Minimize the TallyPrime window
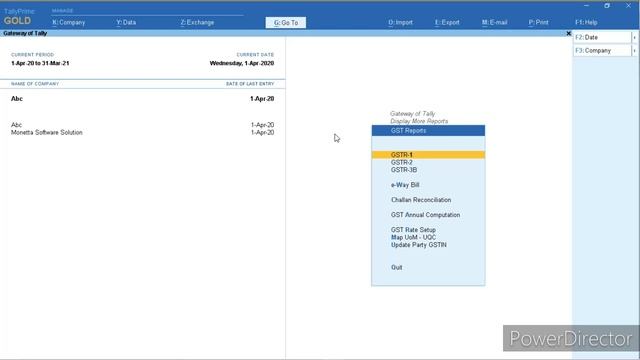The image size is (640, 360). pyautogui.click(x=587, y=6)
